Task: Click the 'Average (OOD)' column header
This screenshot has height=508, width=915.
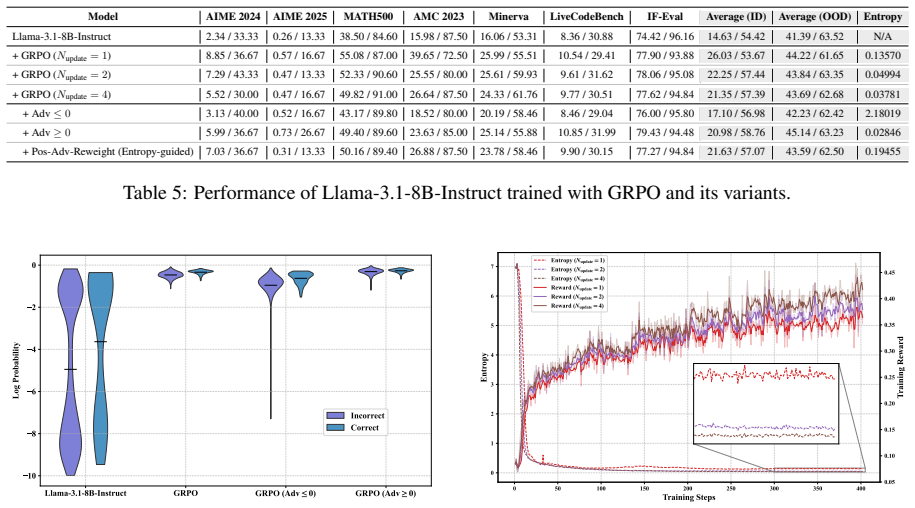Action: tap(815, 17)
